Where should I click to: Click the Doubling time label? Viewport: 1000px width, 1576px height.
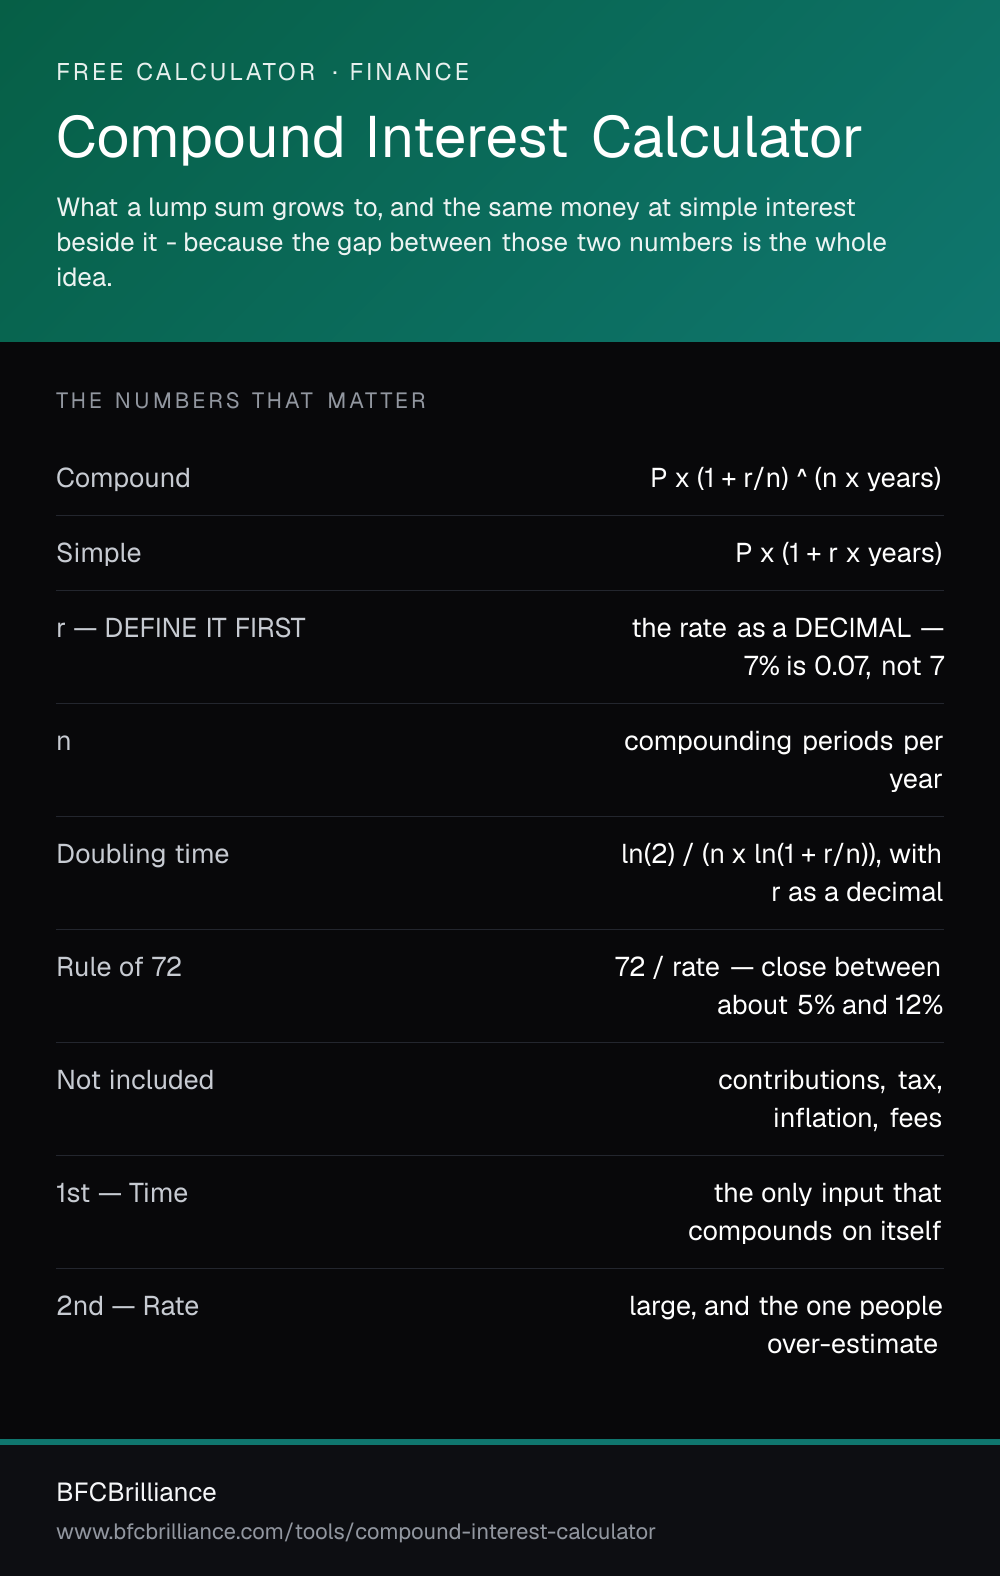tap(143, 854)
